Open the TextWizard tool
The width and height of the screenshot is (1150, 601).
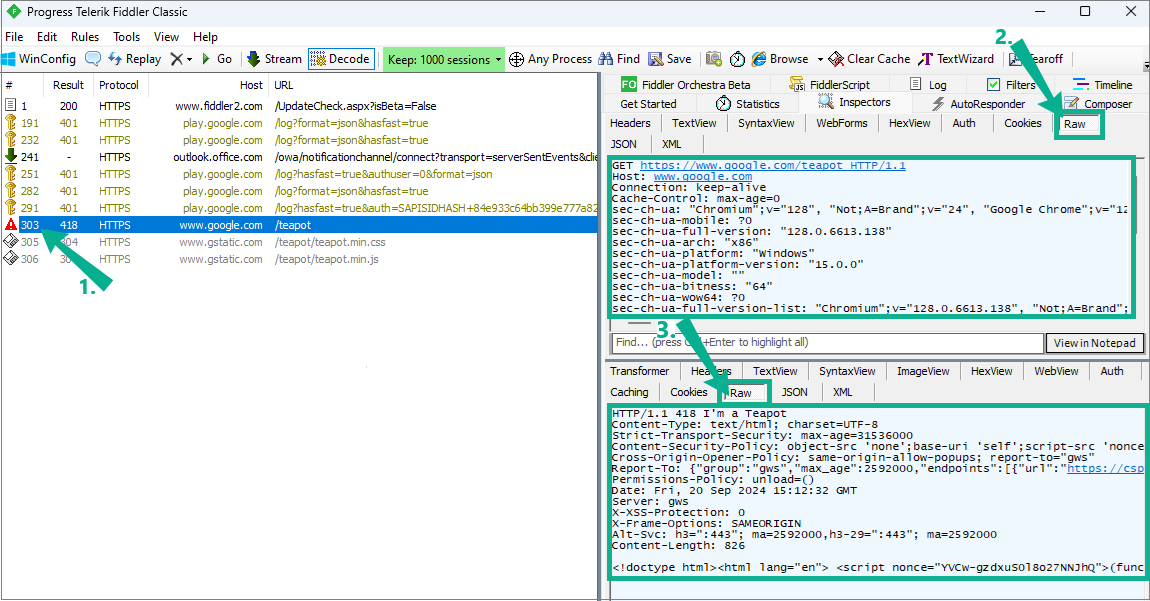pyautogui.click(x=956, y=59)
